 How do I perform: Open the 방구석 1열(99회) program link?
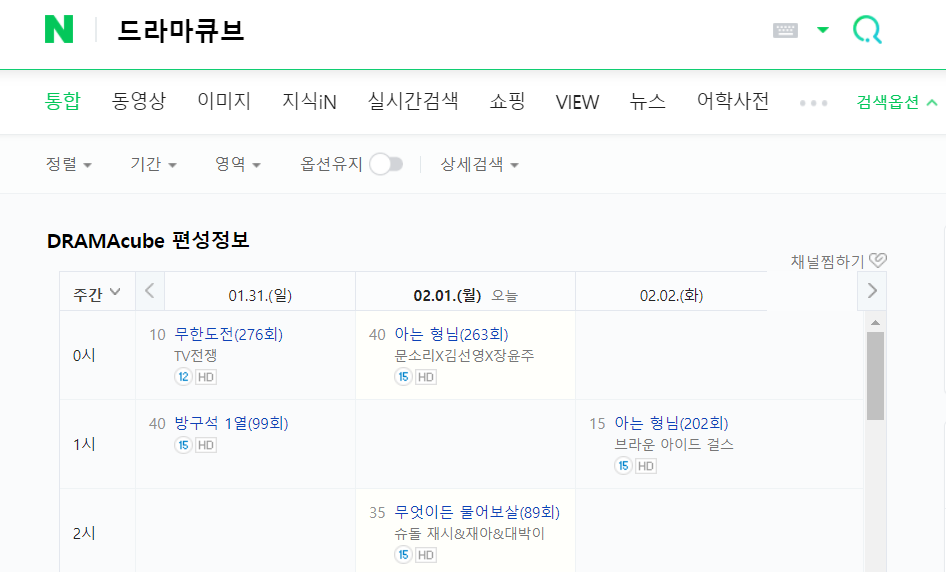coord(231,424)
